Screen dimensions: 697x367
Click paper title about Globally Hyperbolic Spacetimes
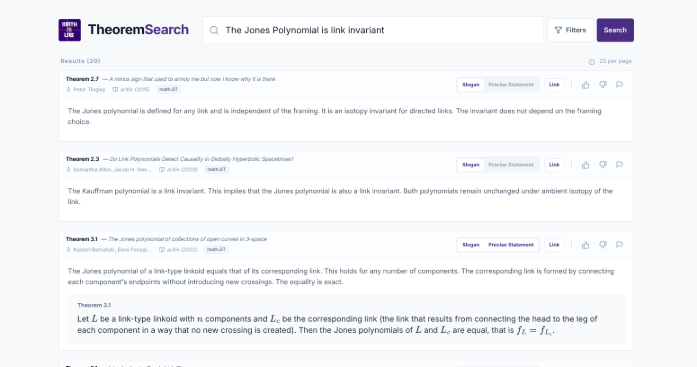click(202, 159)
